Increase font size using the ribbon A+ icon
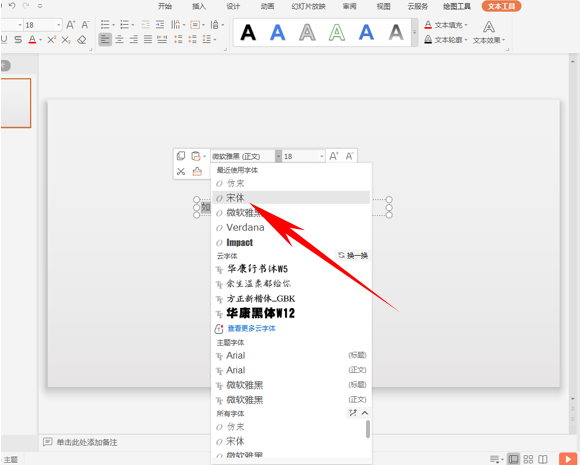580x465 pixels. [70, 25]
